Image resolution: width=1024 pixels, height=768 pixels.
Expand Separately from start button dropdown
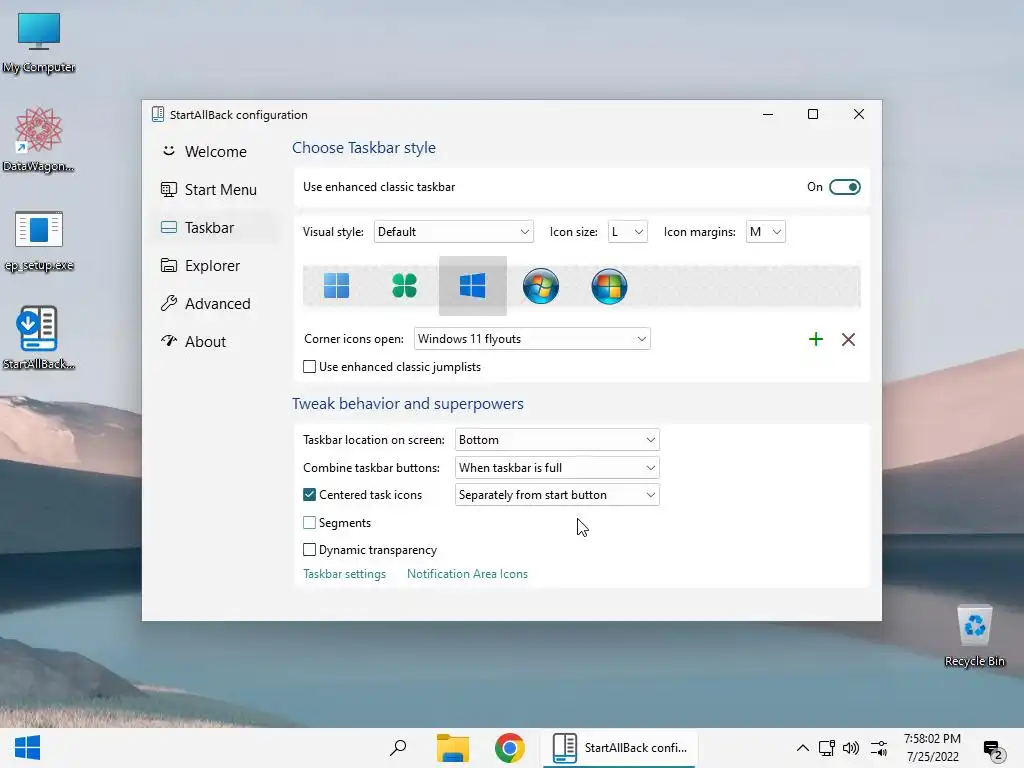pyautogui.click(x=557, y=495)
